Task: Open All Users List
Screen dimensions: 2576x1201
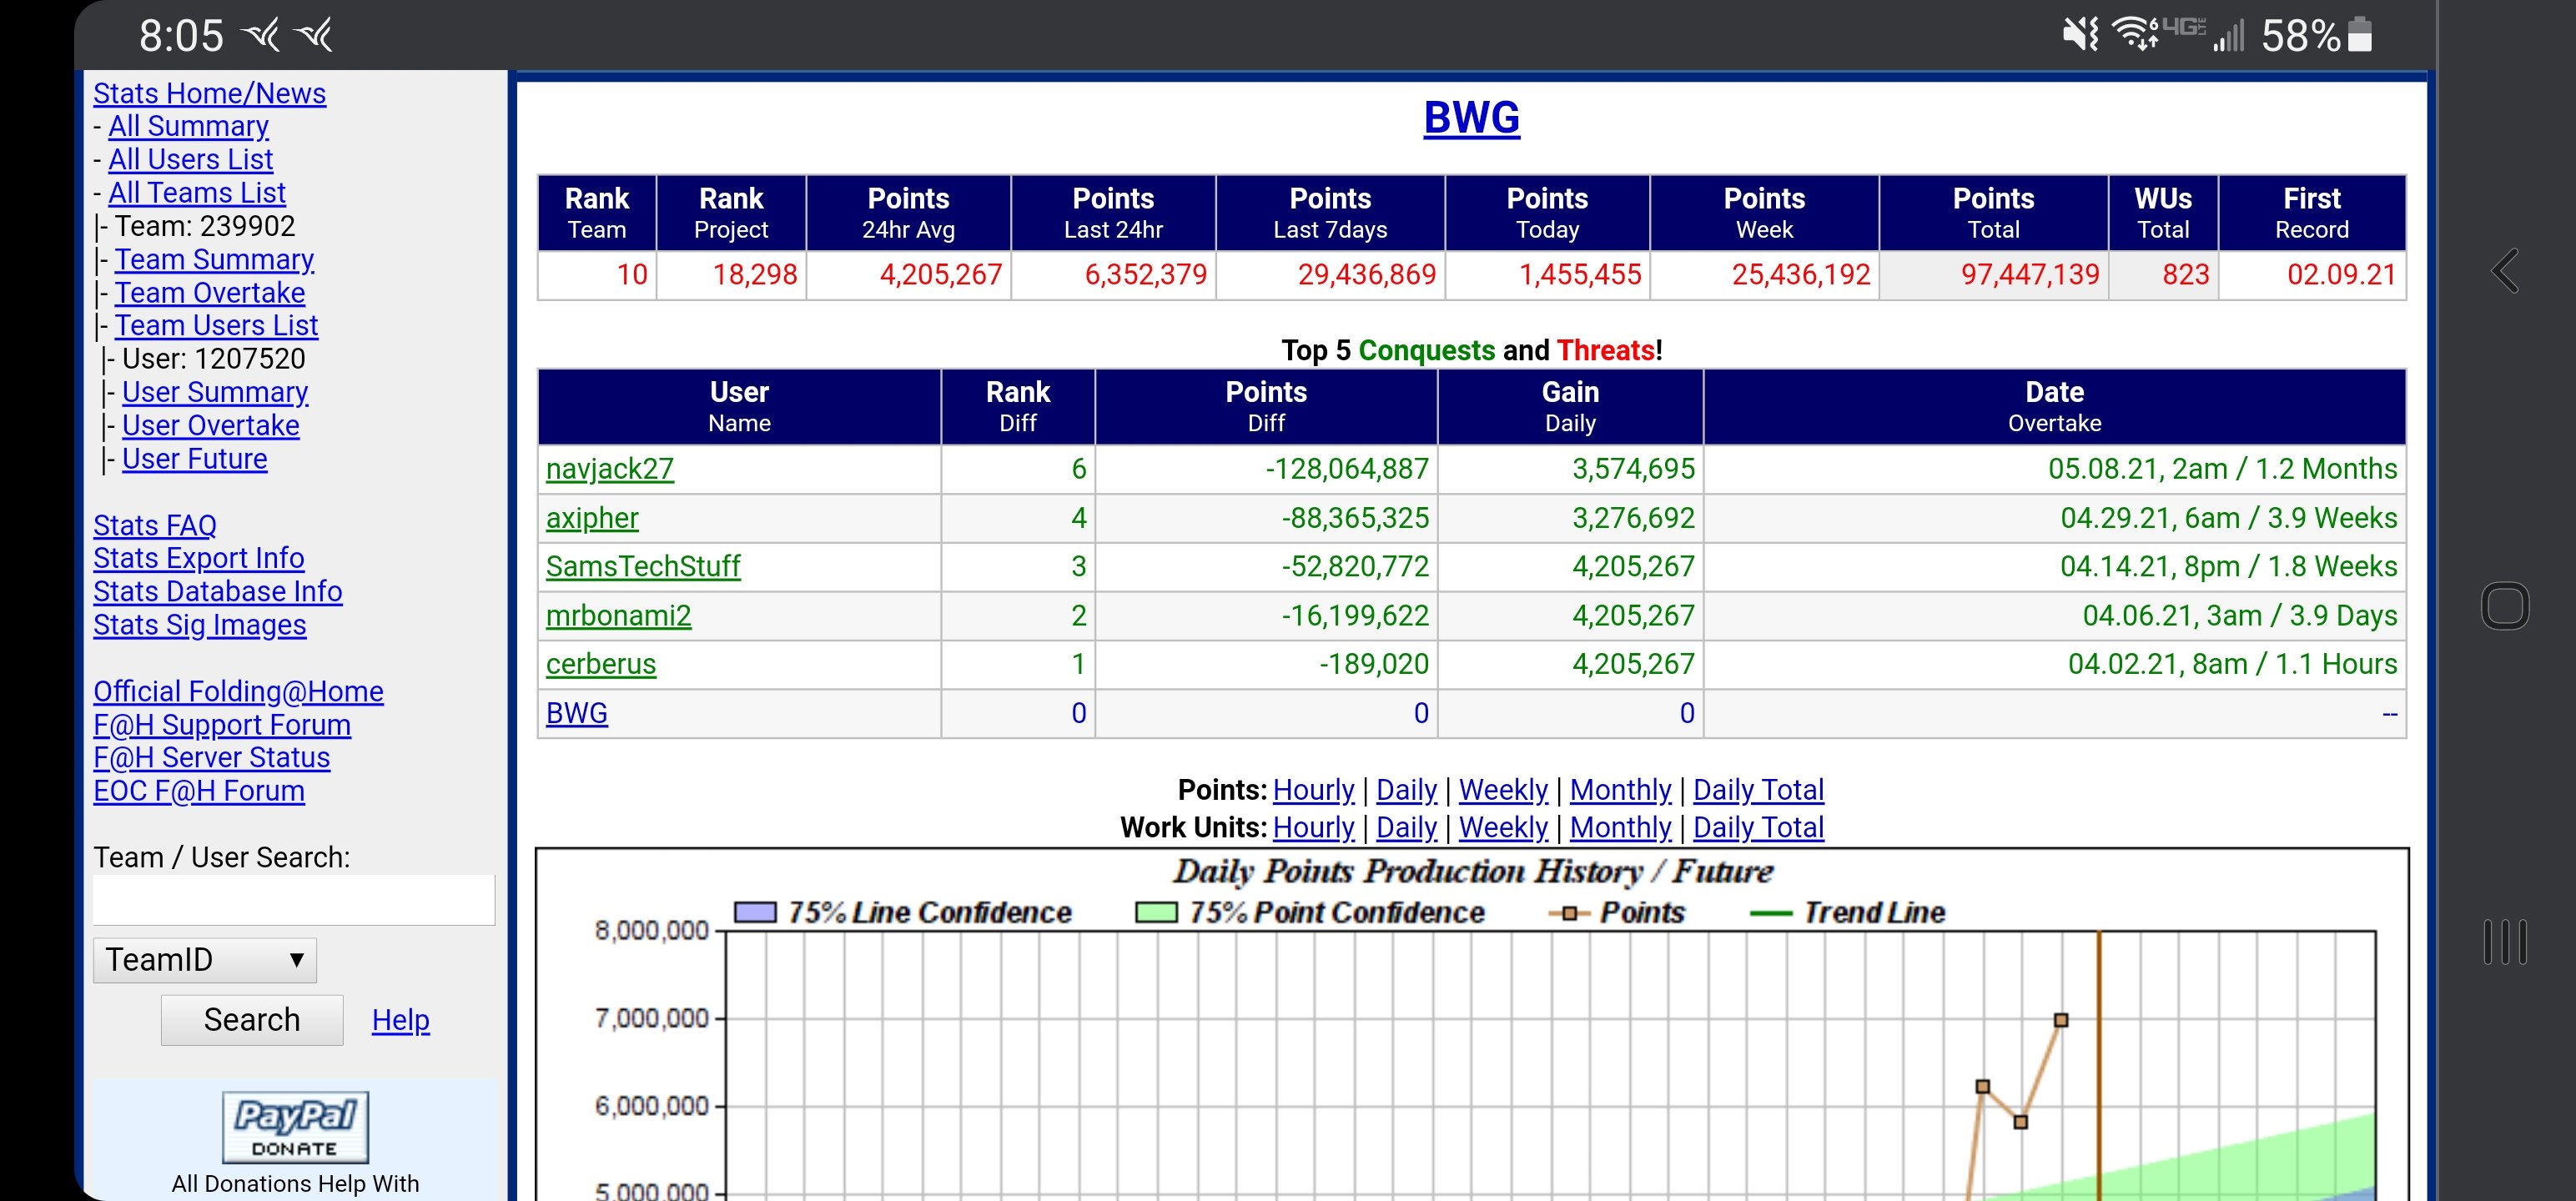Action: pyautogui.click(x=191, y=159)
